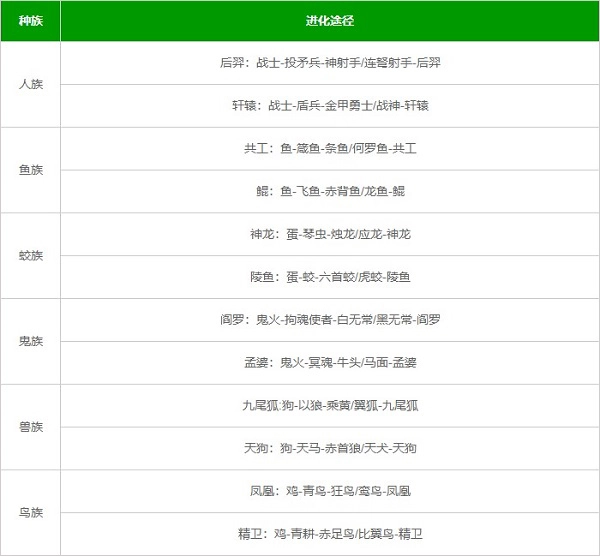
Task: Click the 凤凰 evolution path row
Action: click(x=329, y=491)
